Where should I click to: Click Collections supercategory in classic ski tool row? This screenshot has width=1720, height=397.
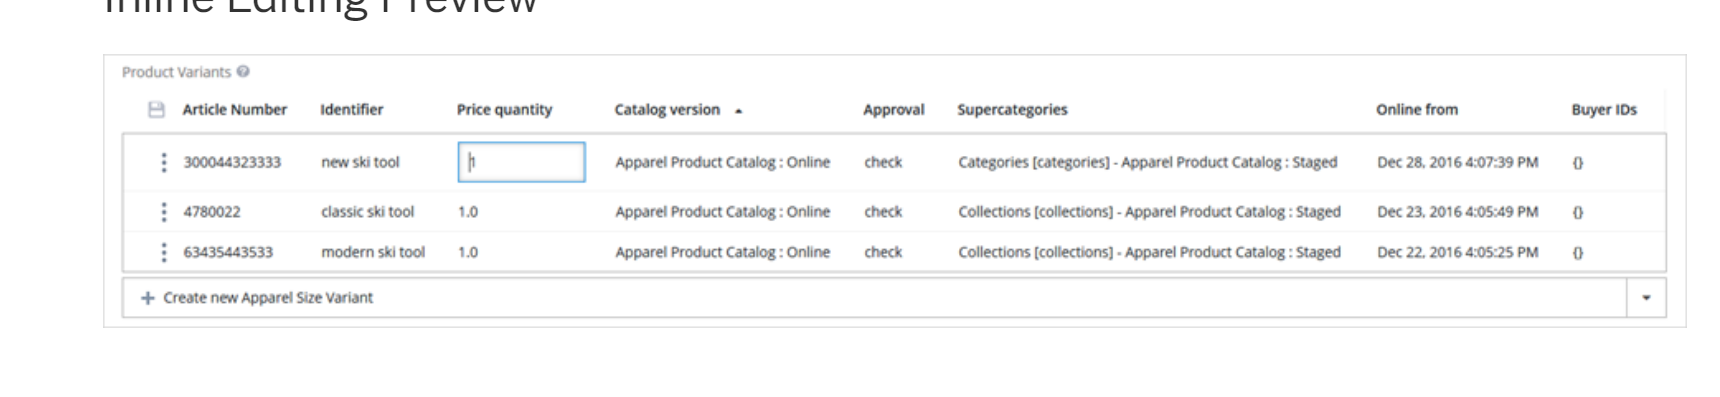click(1149, 212)
